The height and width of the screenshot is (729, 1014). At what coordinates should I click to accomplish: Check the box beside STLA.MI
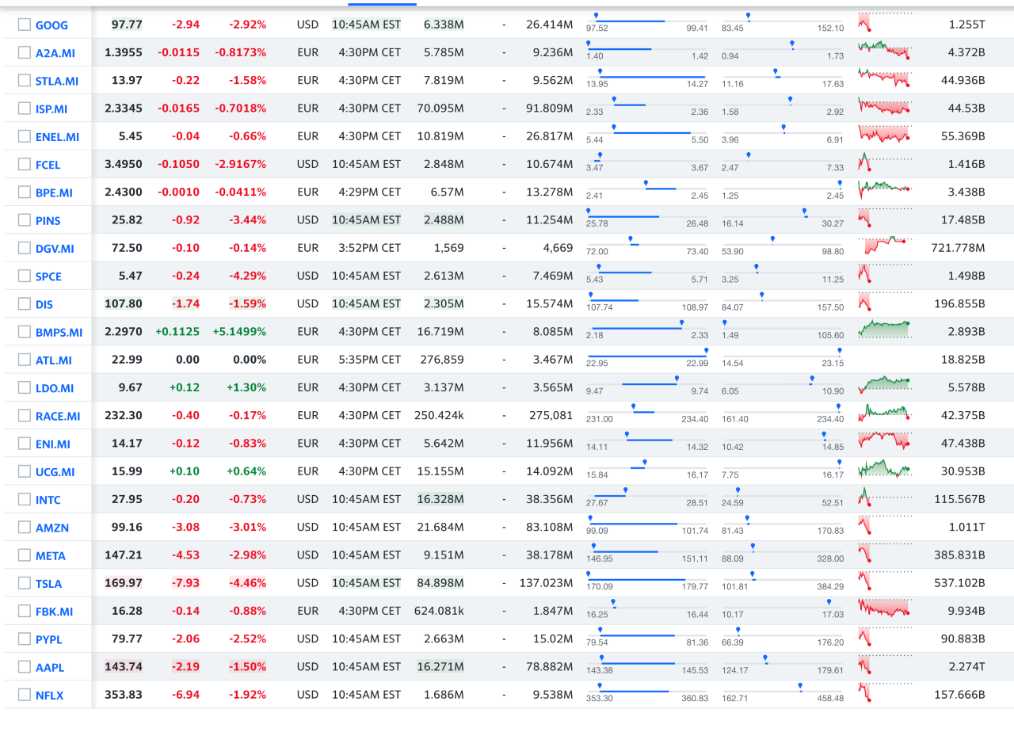click(x=24, y=80)
